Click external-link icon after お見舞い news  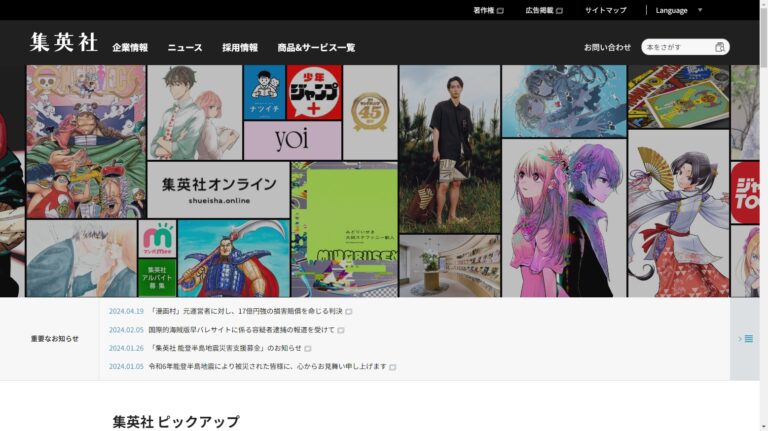click(393, 367)
